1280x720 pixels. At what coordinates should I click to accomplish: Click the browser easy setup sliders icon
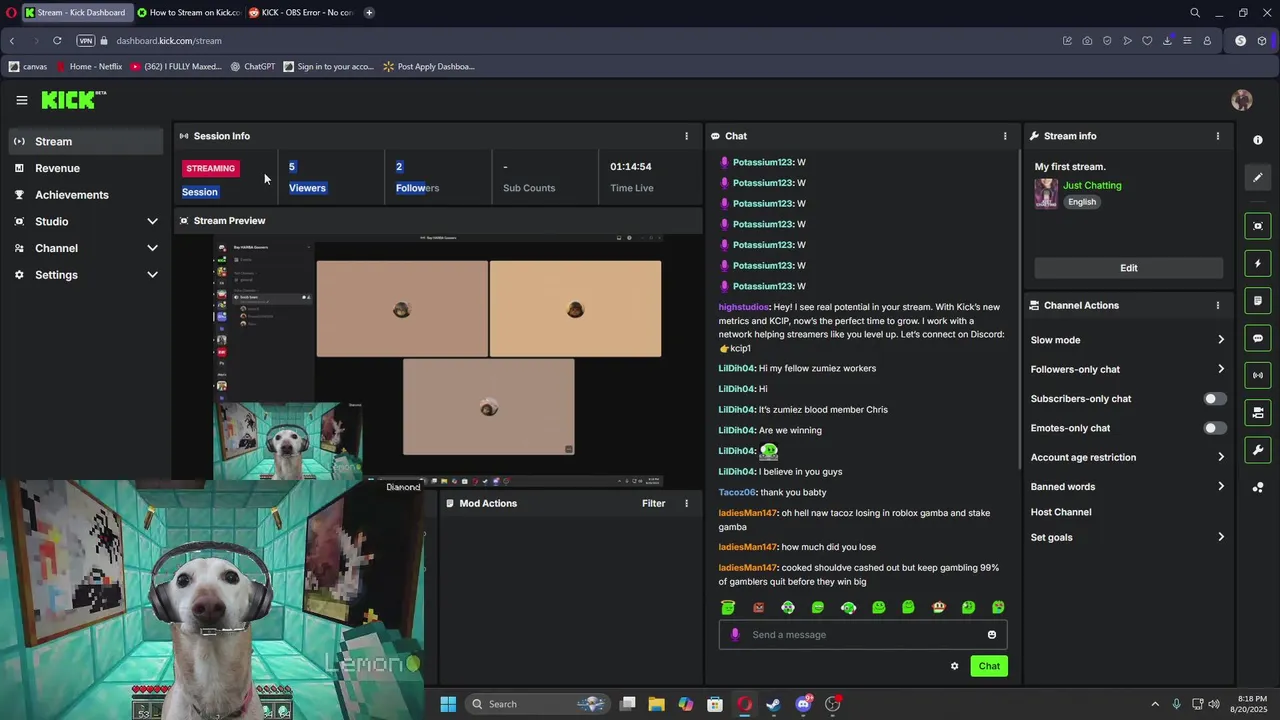coord(1187,41)
